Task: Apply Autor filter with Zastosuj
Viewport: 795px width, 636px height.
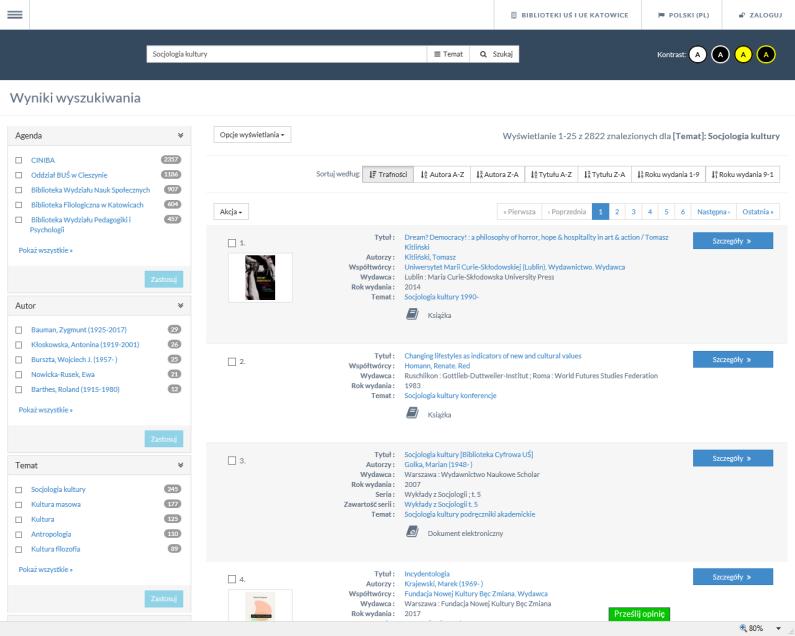Action: click(x=164, y=439)
